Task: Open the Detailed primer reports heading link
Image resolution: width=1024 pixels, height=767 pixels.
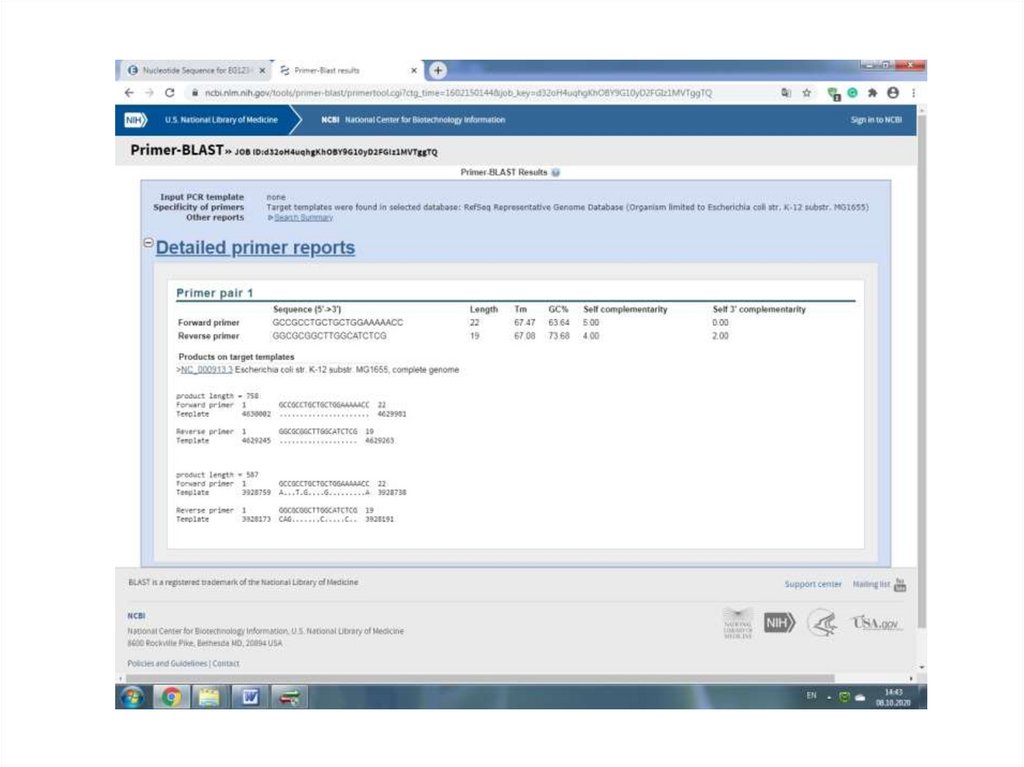Action: tap(255, 248)
